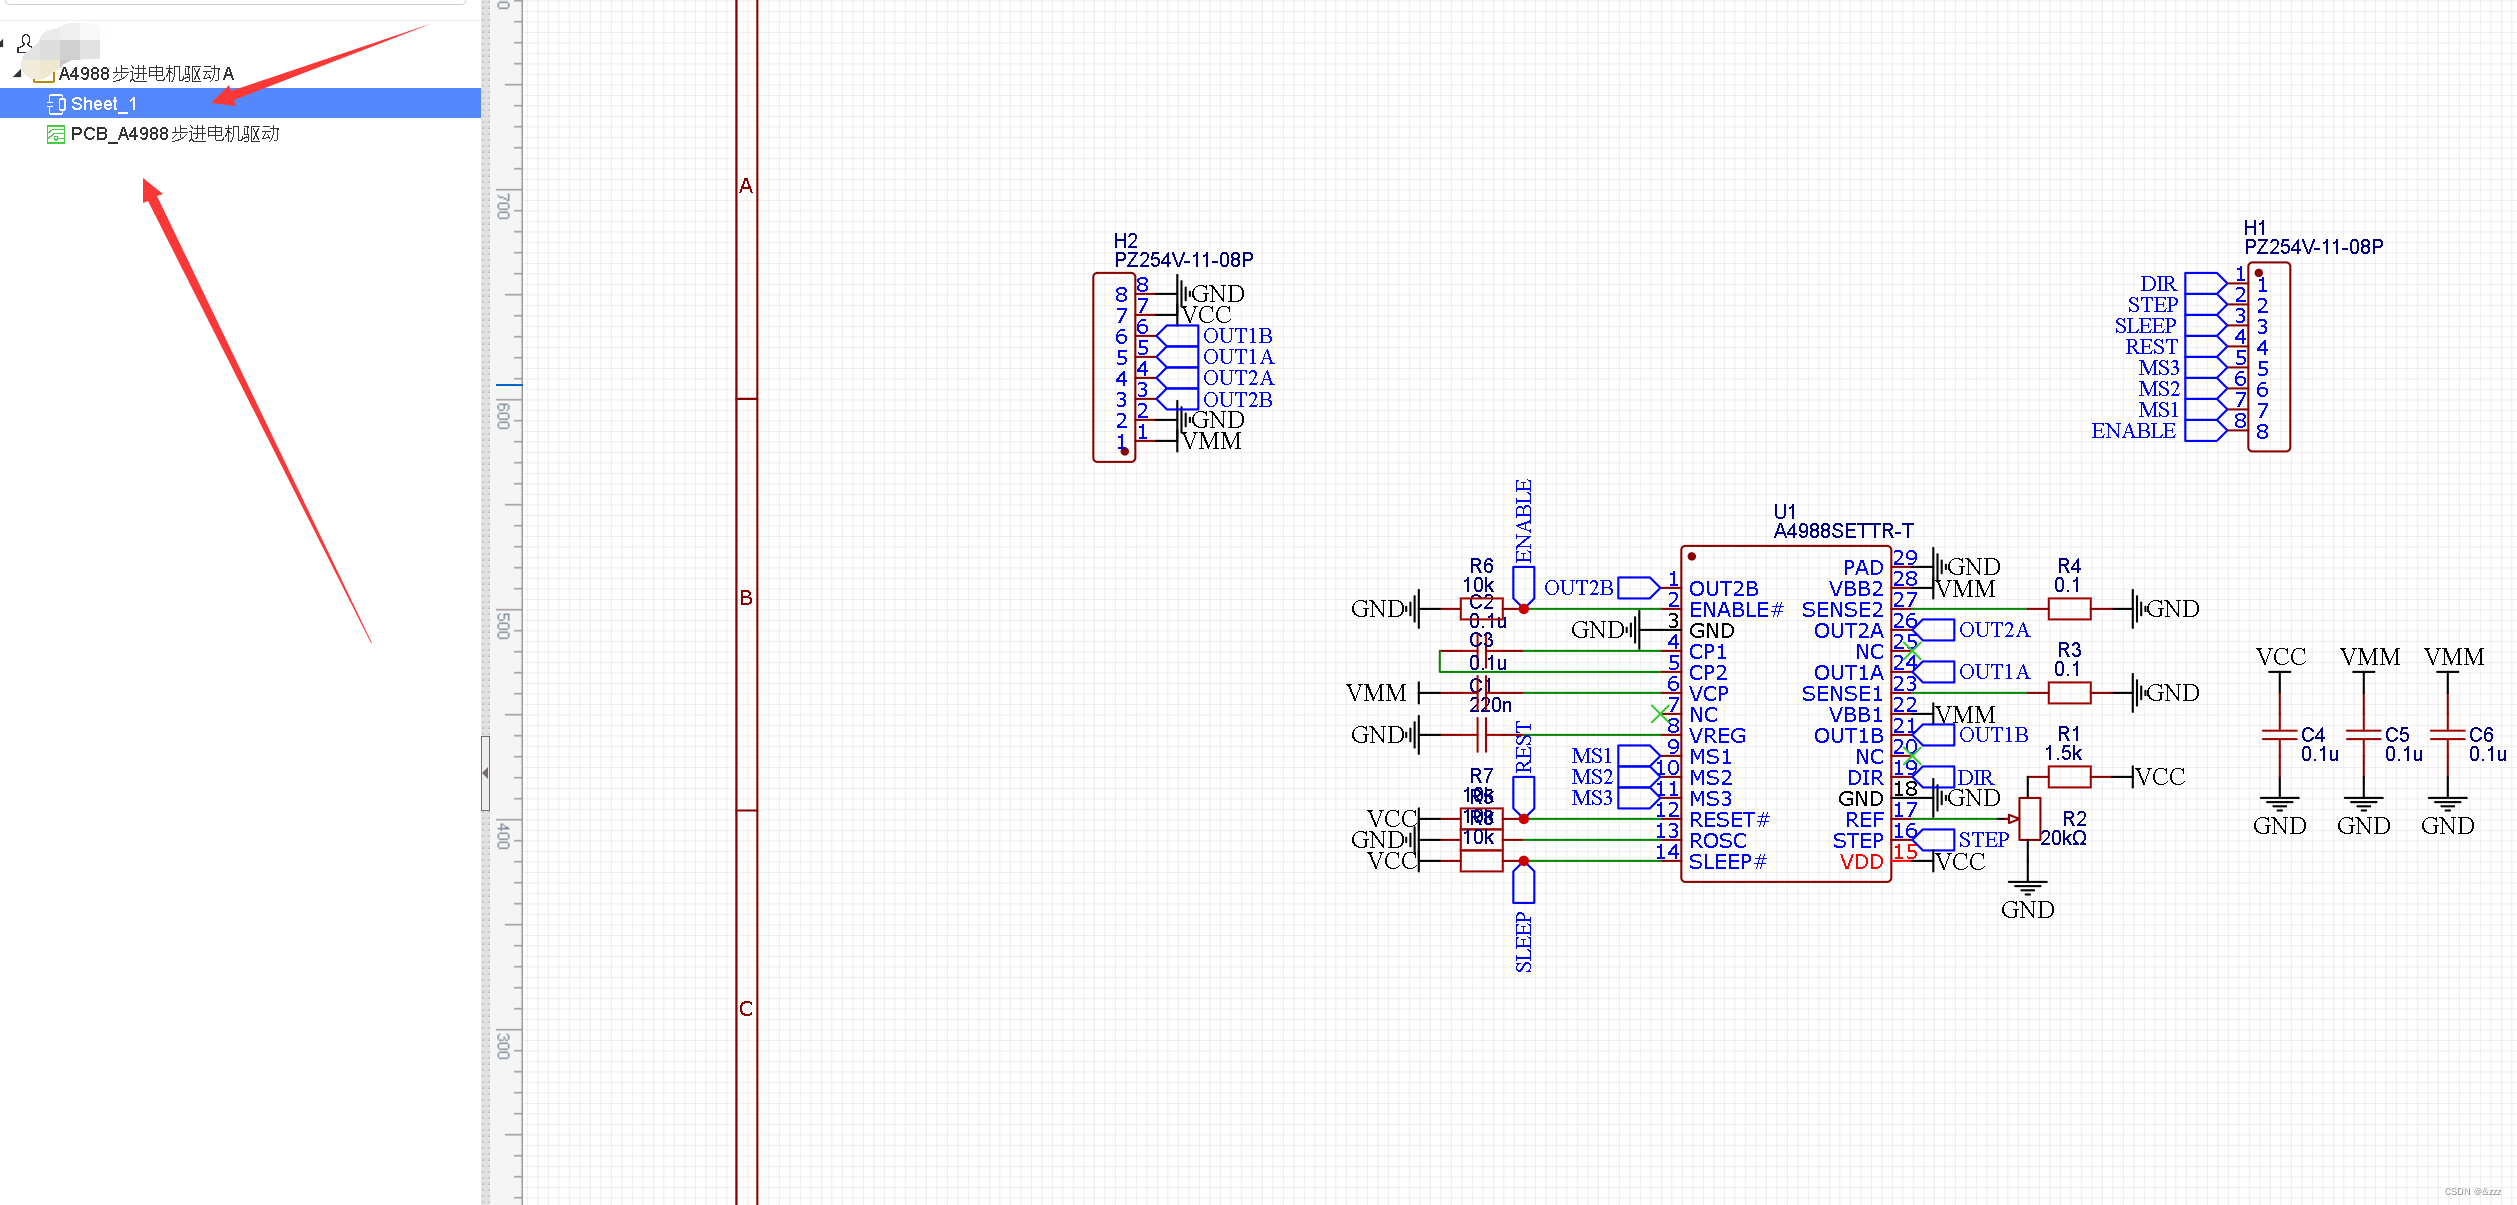Select the A4988步进电机驱动A project name
The width and height of the screenshot is (2517, 1205).
146,74
